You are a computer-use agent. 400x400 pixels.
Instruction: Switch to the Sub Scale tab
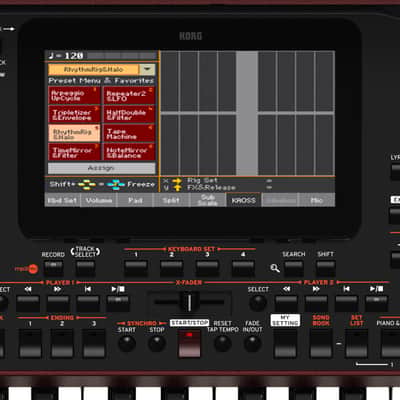[x=208, y=200]
